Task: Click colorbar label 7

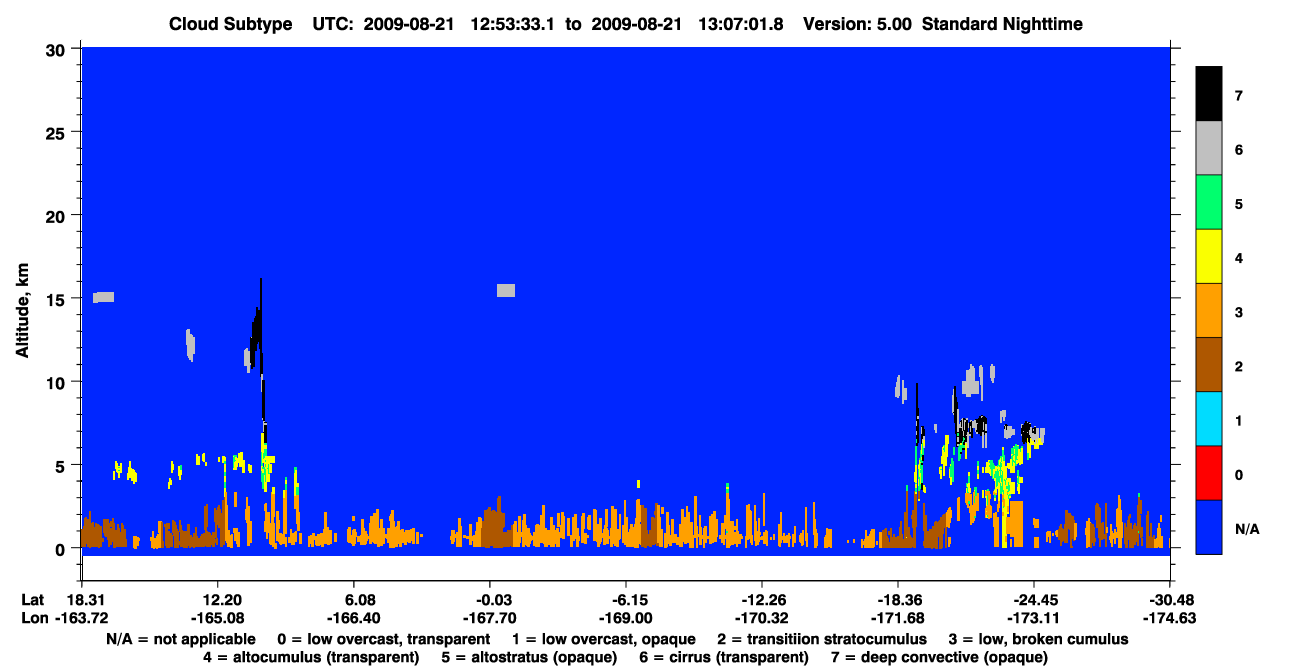Action: pyautogui.click(x=1238, y=96)
